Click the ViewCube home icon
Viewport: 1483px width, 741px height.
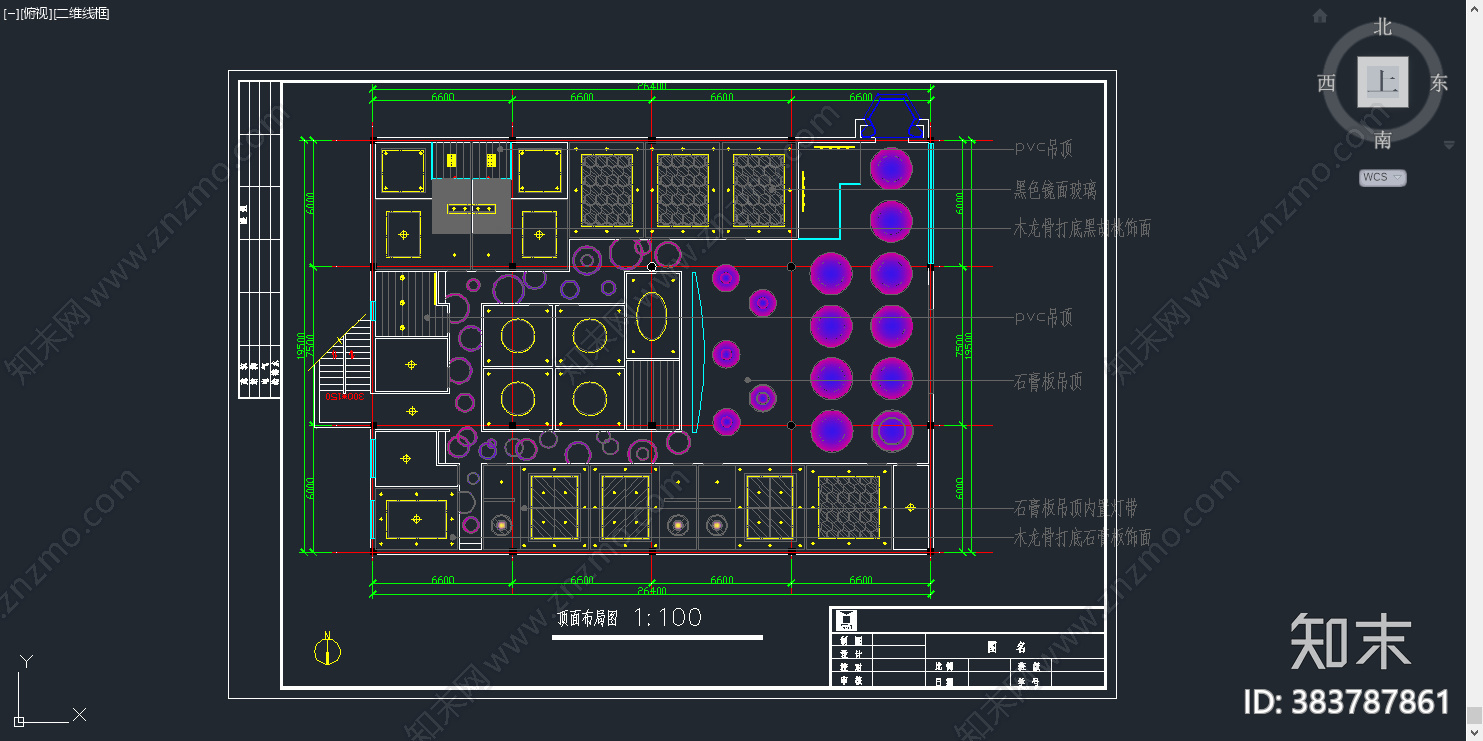1320,16
